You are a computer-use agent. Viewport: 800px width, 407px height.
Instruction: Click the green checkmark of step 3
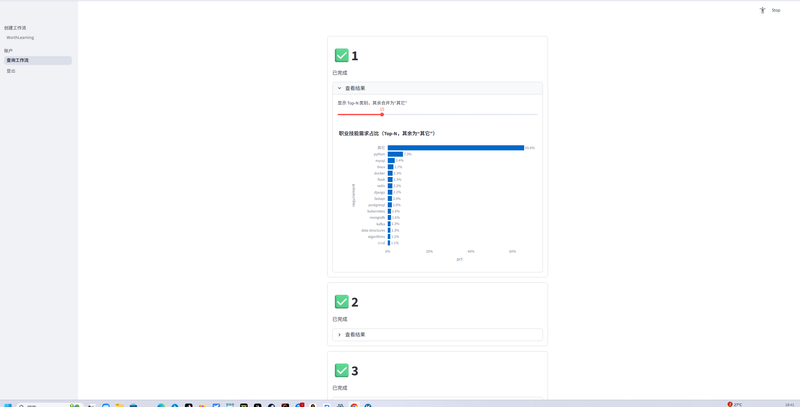341,371
